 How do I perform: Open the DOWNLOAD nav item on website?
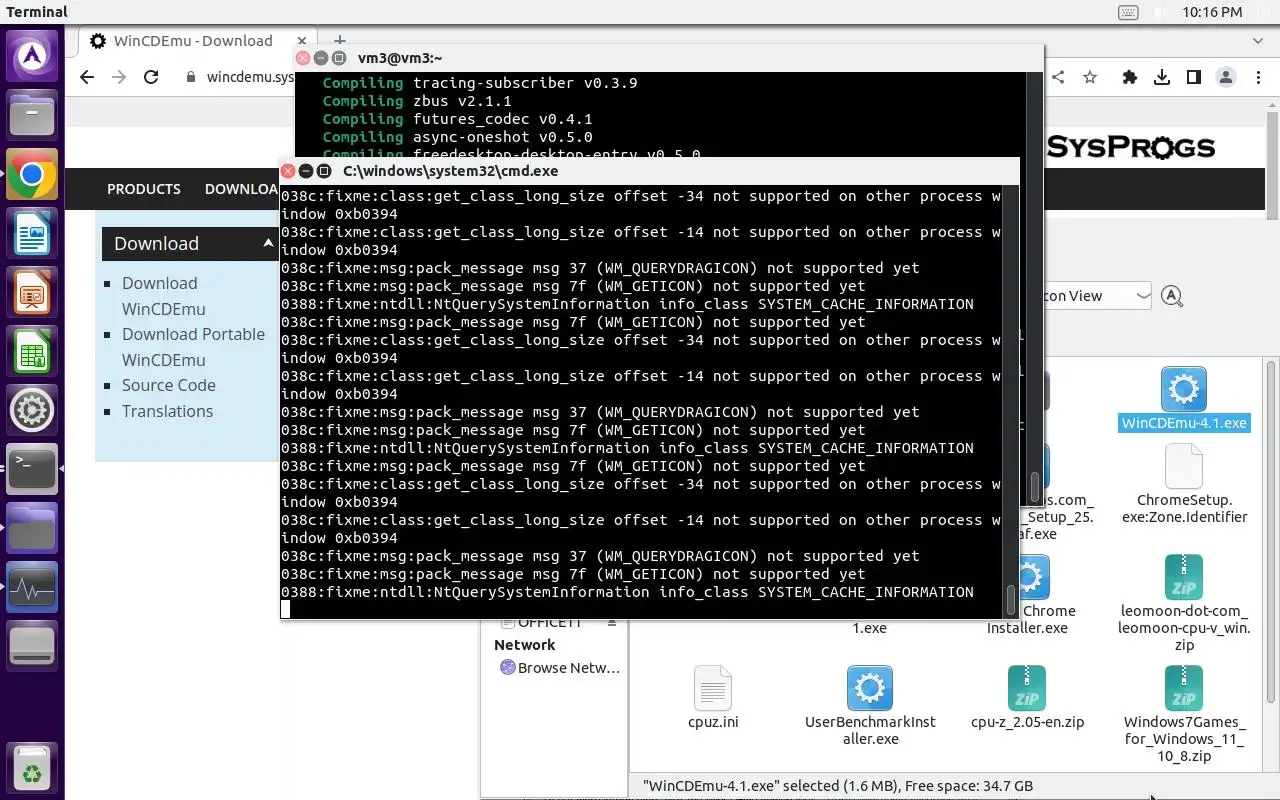pos(241,189)
